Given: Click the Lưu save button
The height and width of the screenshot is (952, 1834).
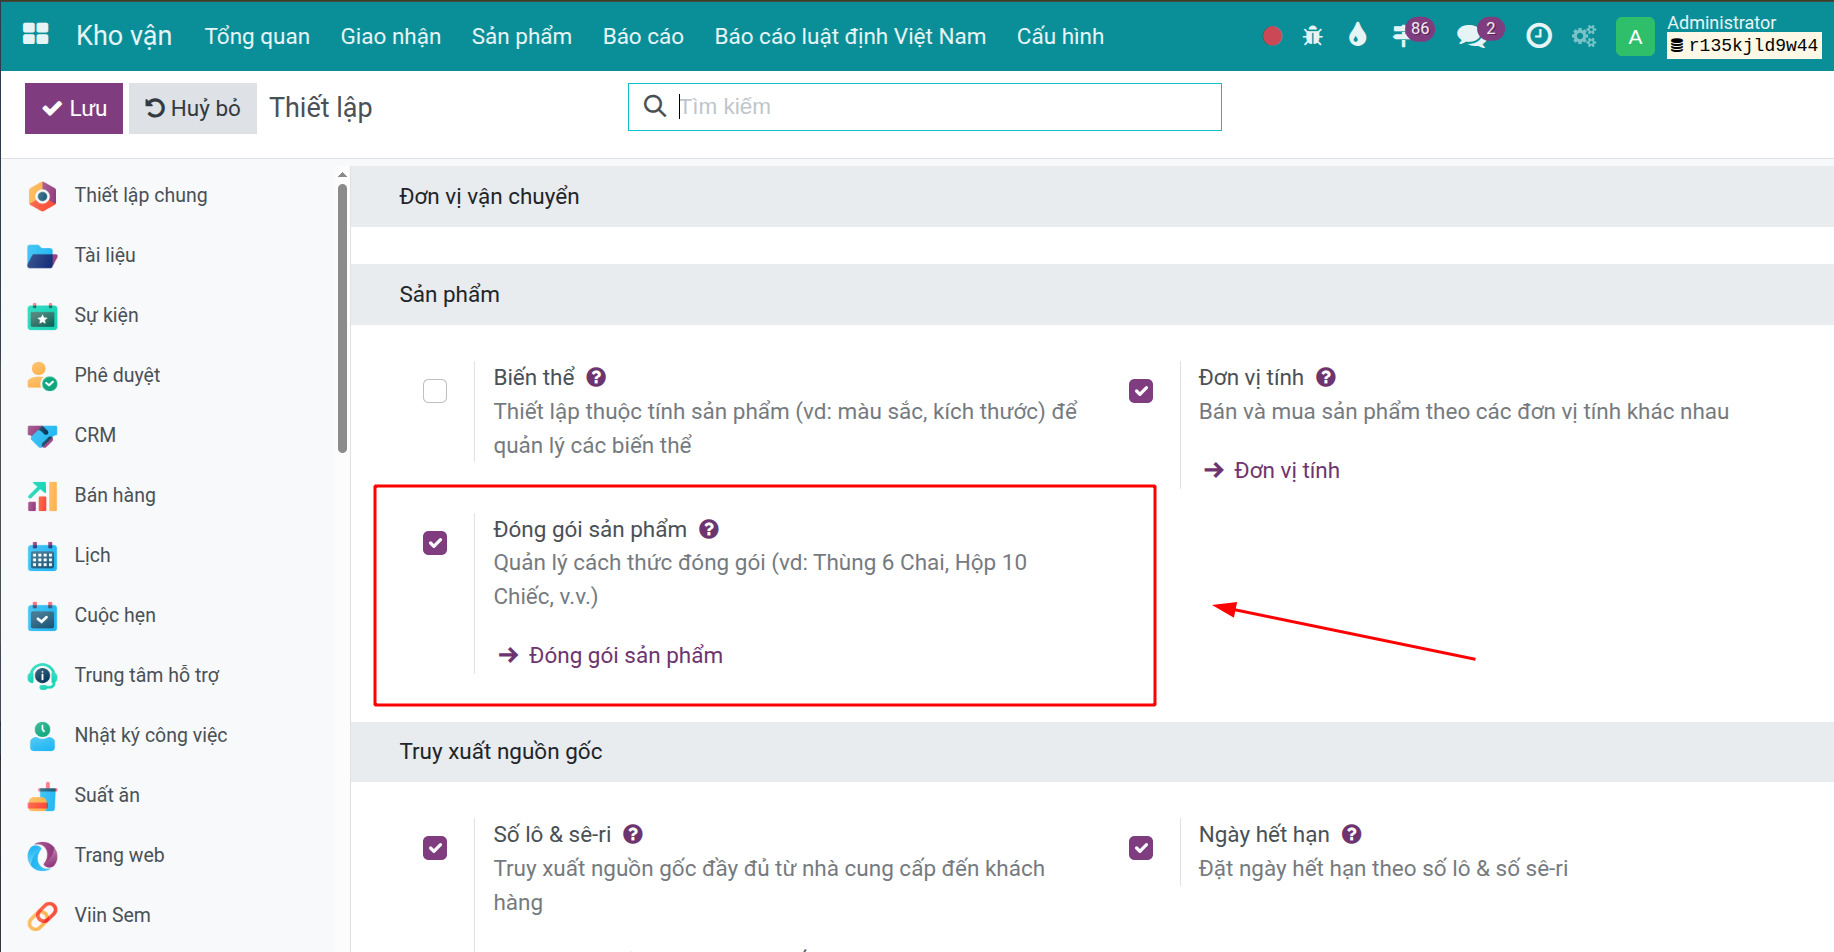Looking at the screenshot, I should [x=74, y=108].
